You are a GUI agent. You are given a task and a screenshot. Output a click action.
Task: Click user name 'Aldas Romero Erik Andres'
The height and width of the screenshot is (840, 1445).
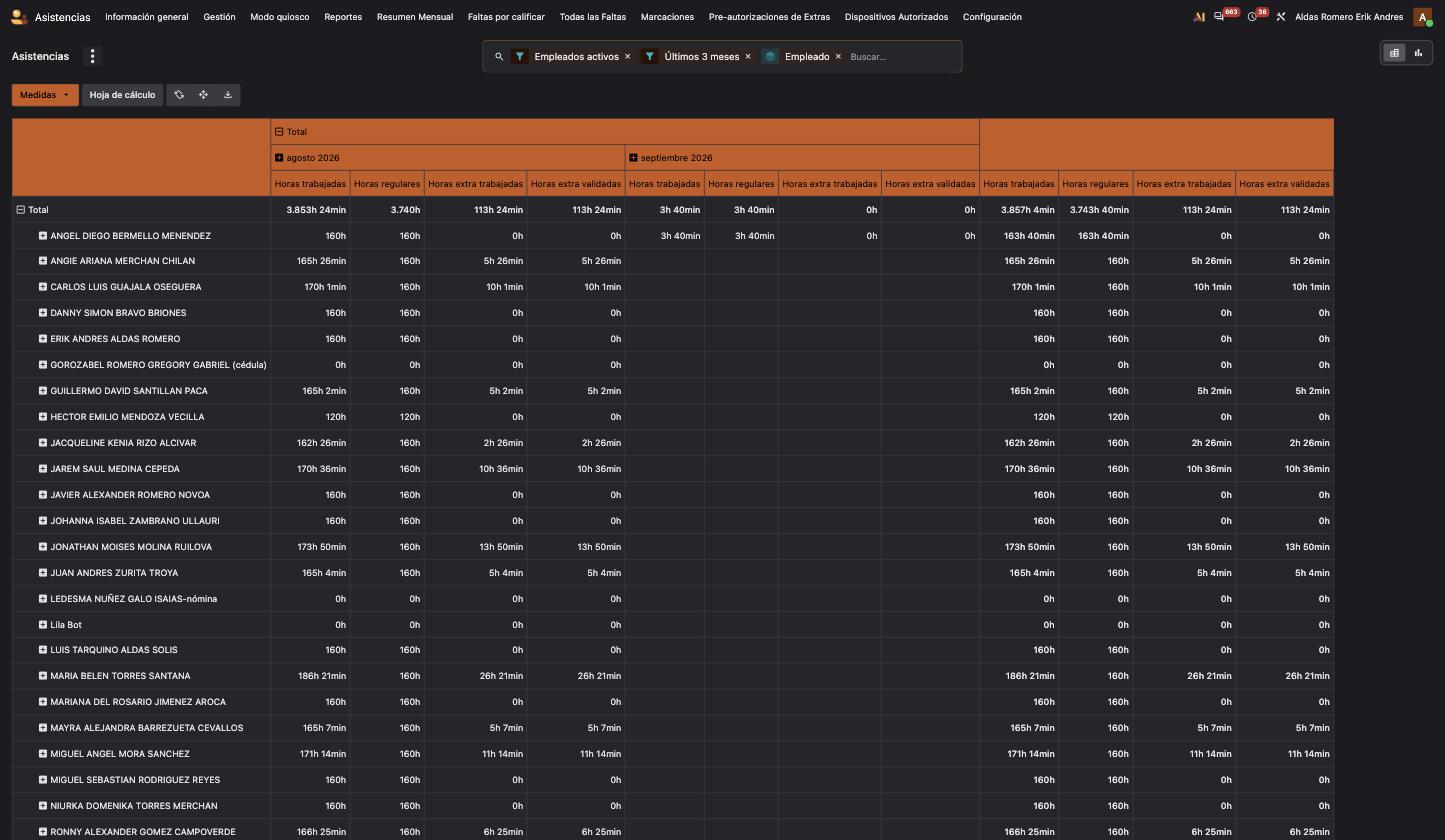[x=1349, y=17]
